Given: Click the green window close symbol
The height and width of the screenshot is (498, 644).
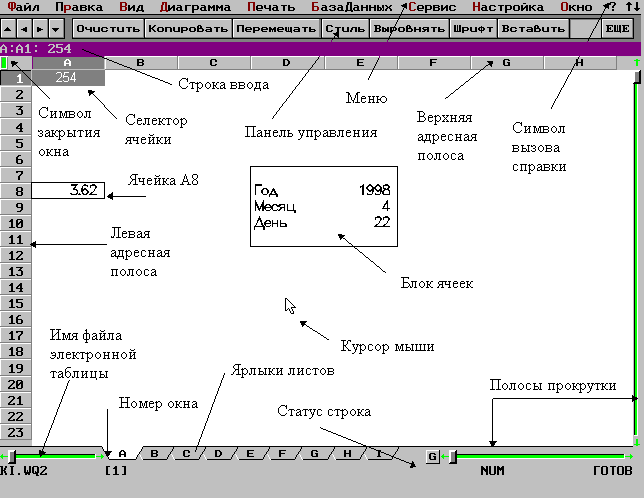Looking at the screenshot, I should pos(4,63).
